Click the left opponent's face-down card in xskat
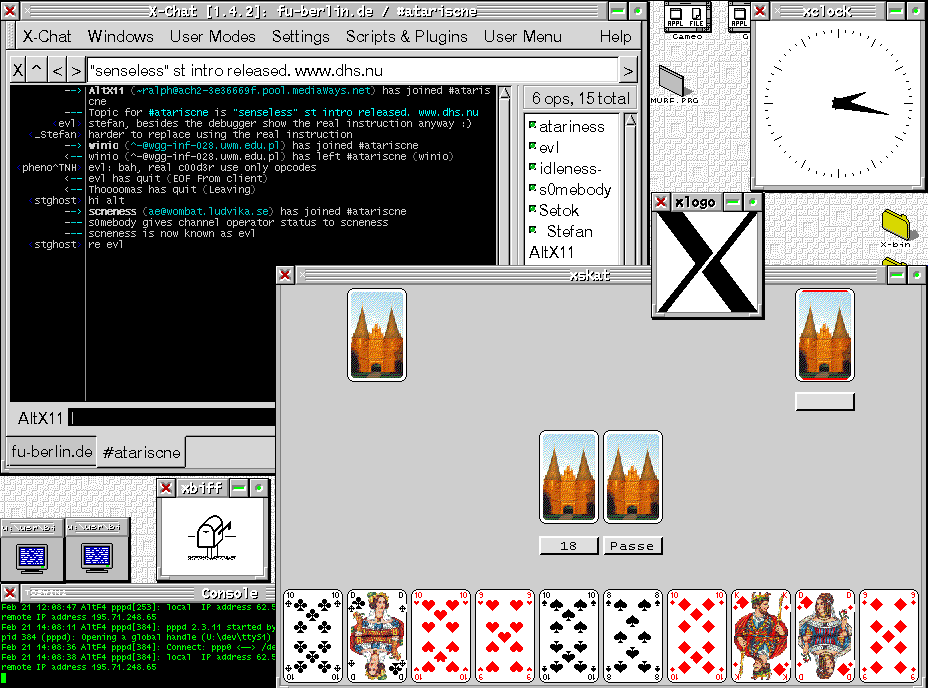This screenshot has width=928, height=688. [377, 335]
